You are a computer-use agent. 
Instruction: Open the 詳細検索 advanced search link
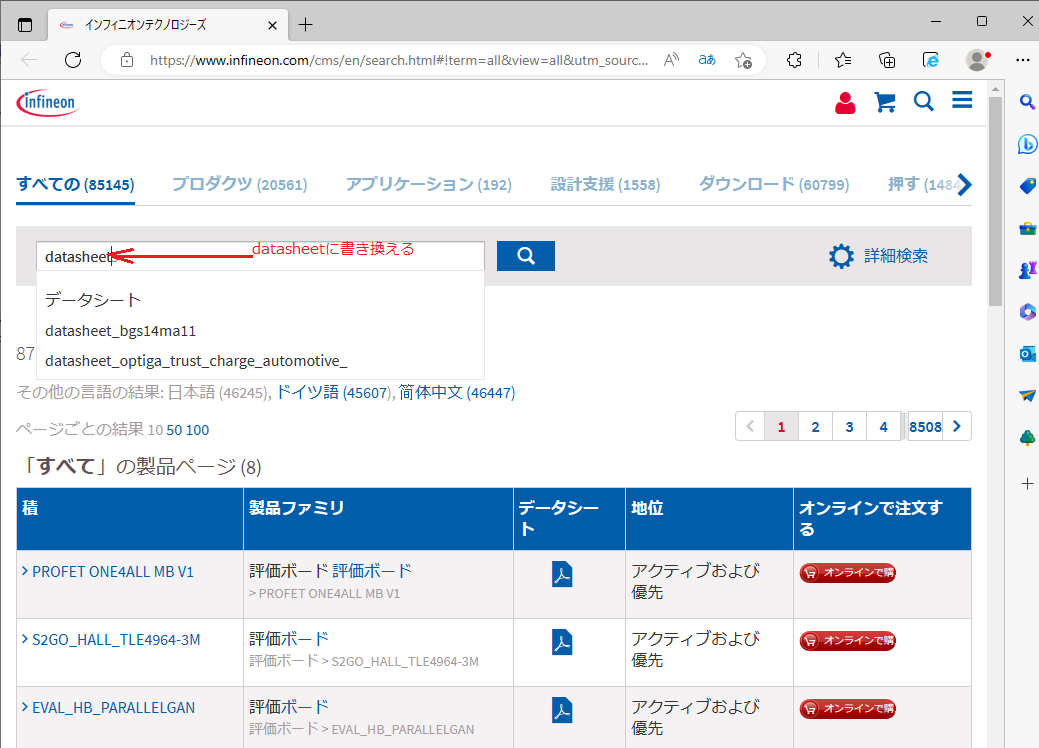click(896, 256)
